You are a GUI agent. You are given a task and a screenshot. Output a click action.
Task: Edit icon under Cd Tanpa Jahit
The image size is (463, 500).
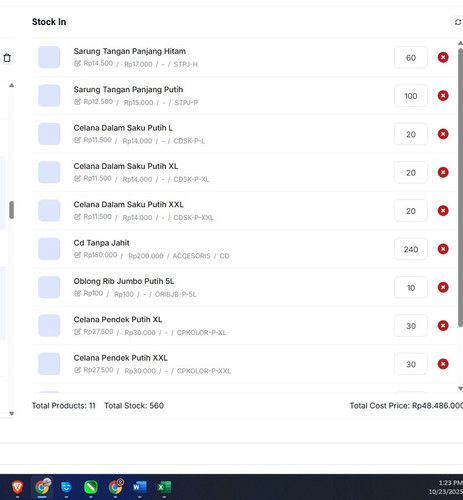pyautogui.click(x=77, y=255)
